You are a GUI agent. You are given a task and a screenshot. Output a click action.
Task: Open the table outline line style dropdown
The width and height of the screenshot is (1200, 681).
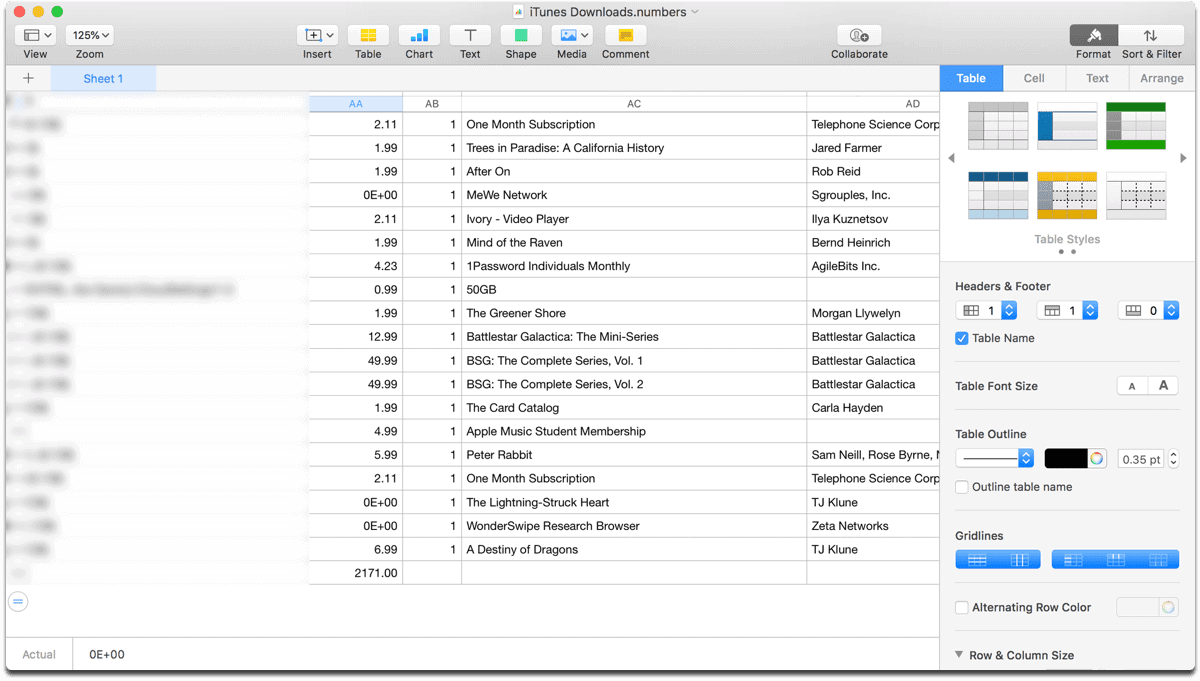pyautogui.click(x=995, y=459)
